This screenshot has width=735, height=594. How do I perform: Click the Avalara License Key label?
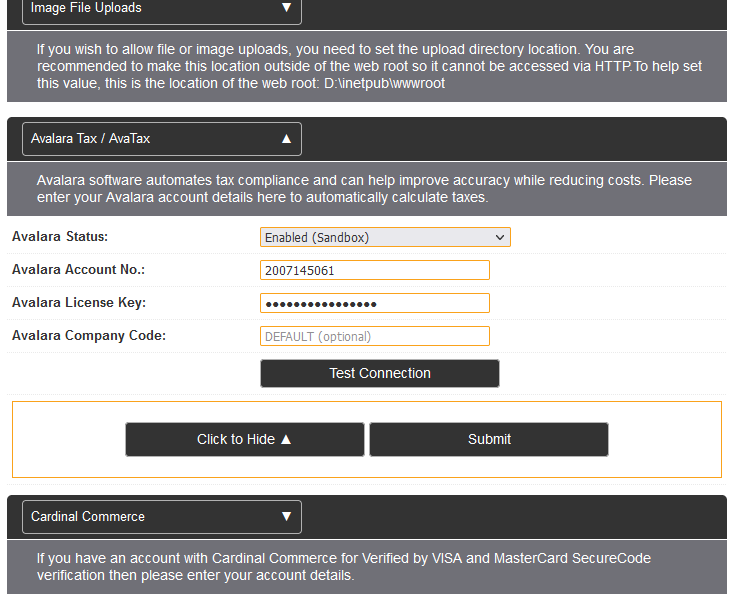pyautogui.click(x=79, y=303)
